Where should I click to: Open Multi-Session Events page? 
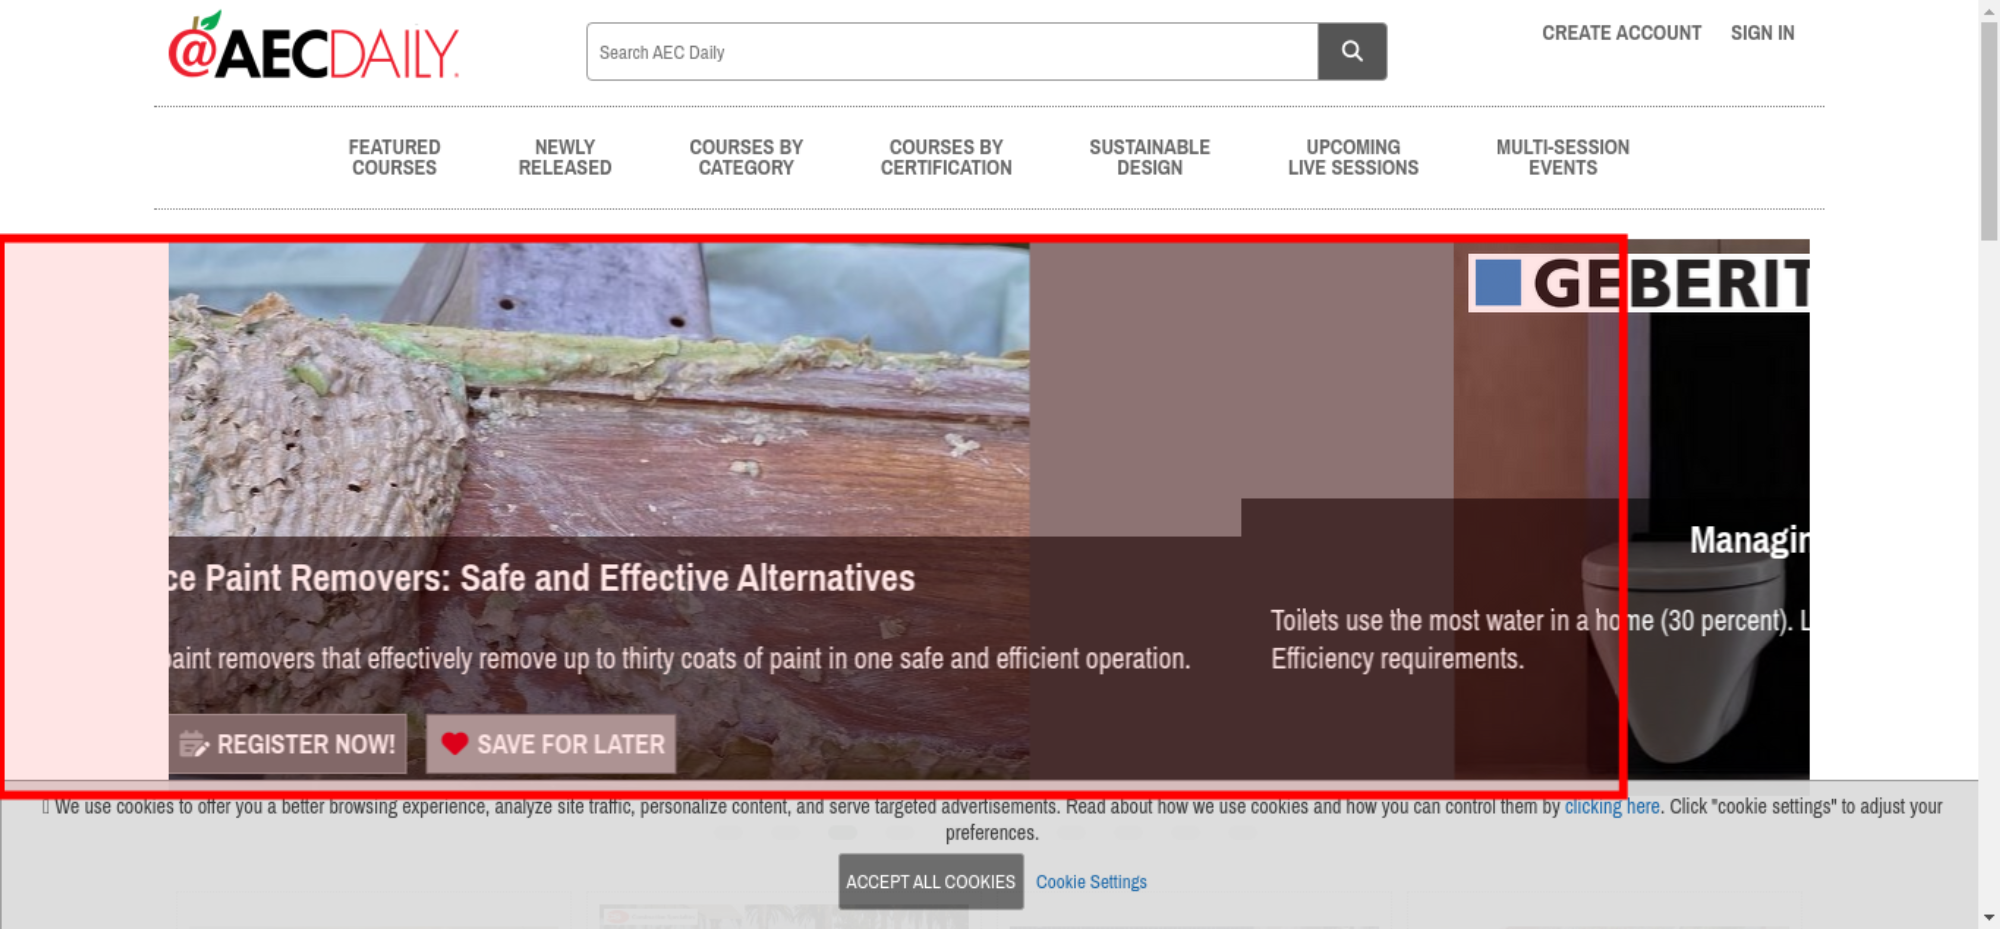click(x=1562, y=158)
